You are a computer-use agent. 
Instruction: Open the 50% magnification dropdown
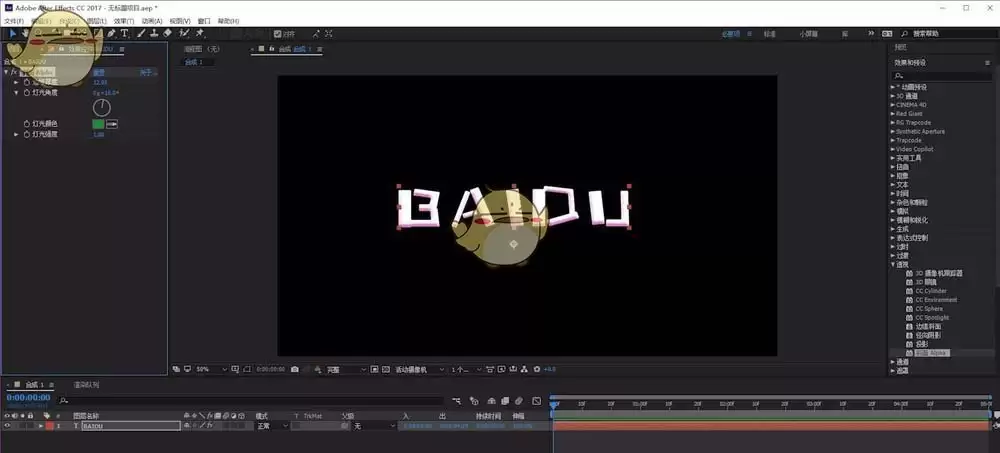point(211,369)
